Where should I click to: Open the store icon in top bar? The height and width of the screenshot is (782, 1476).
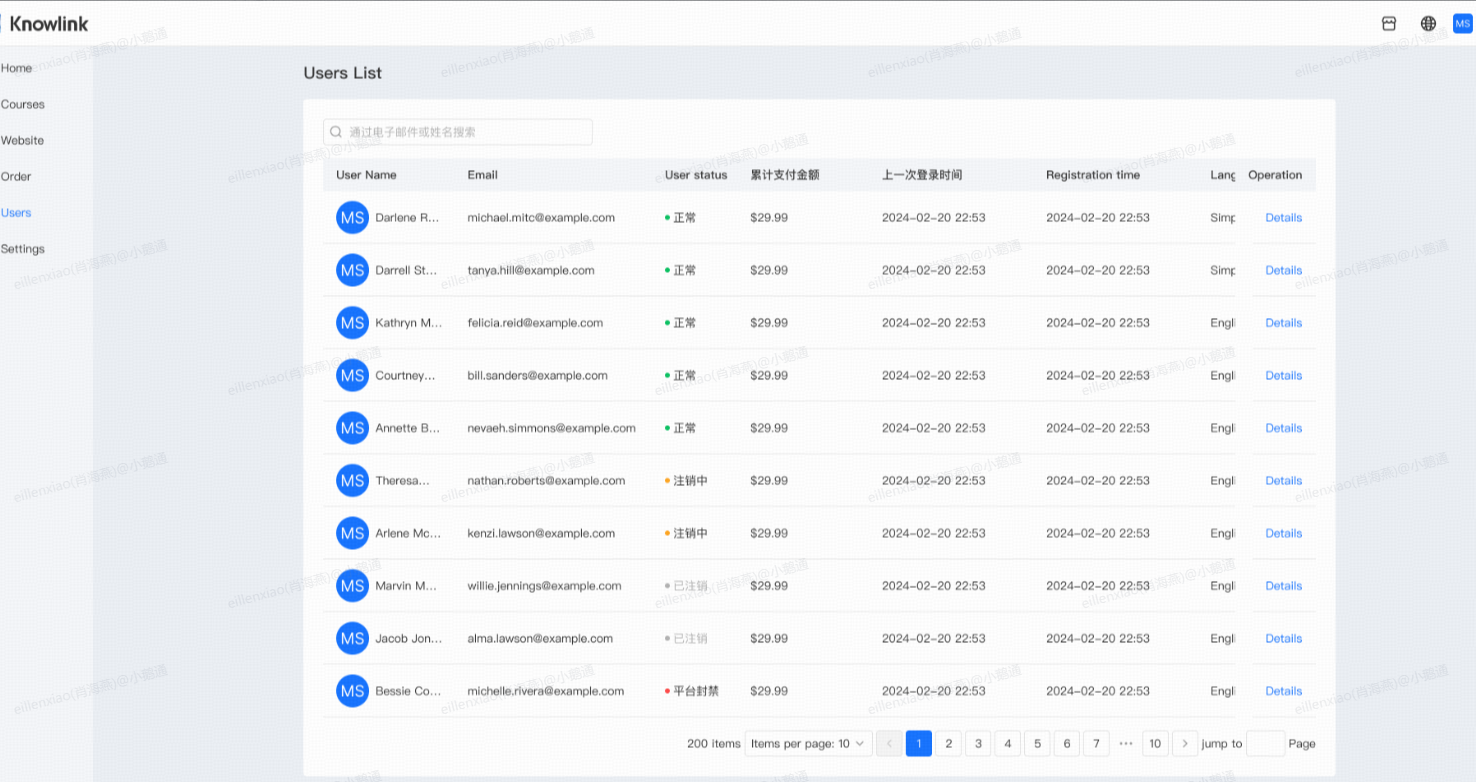tap(1388, 23)
